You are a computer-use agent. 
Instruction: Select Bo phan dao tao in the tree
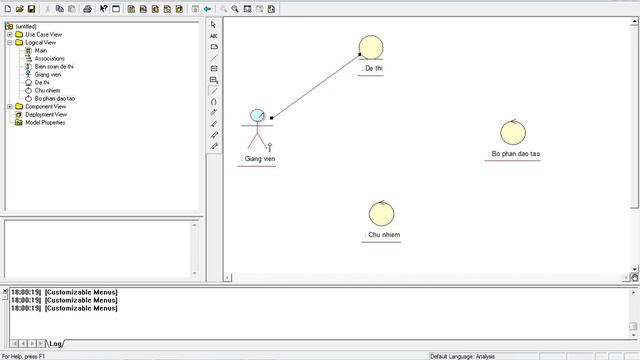[x=55, y=99]
